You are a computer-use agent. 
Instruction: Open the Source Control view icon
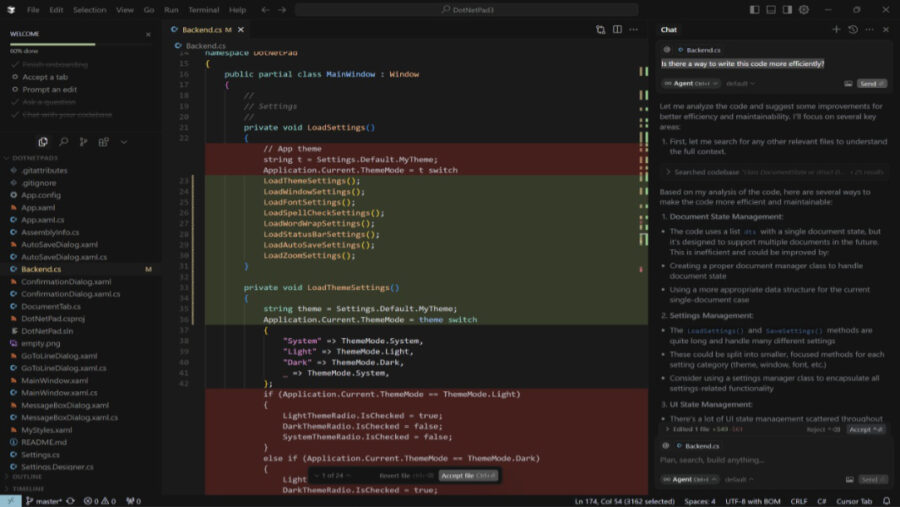[85, 142]
